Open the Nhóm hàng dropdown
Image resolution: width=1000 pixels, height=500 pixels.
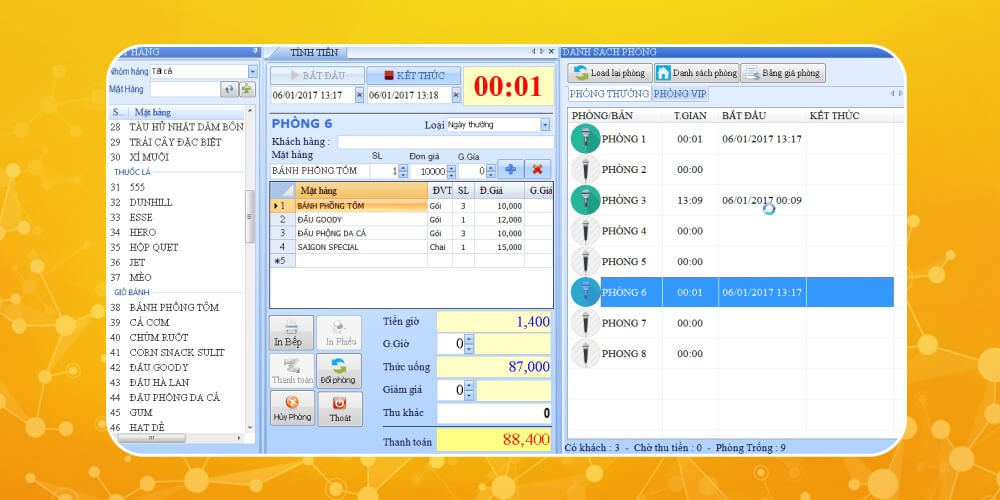(253, 71)
